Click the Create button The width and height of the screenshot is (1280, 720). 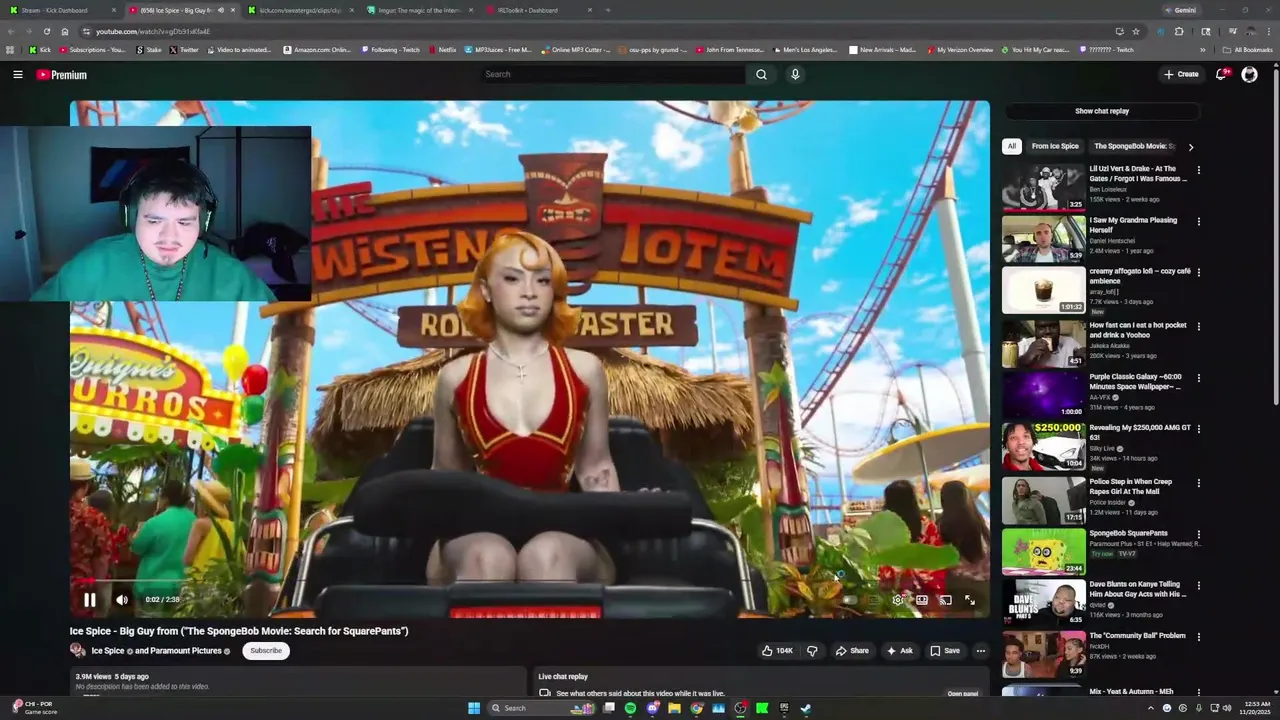coord(1181,74)
